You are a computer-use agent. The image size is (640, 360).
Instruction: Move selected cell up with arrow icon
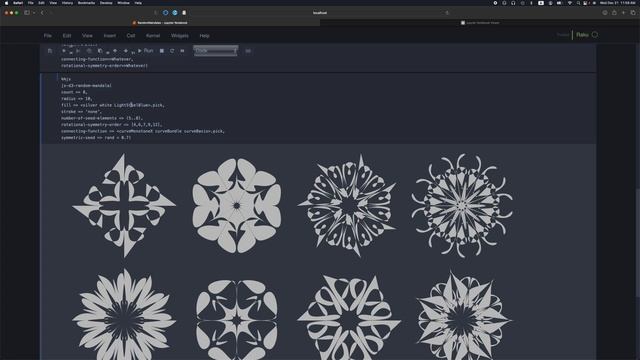click(115, 51)
